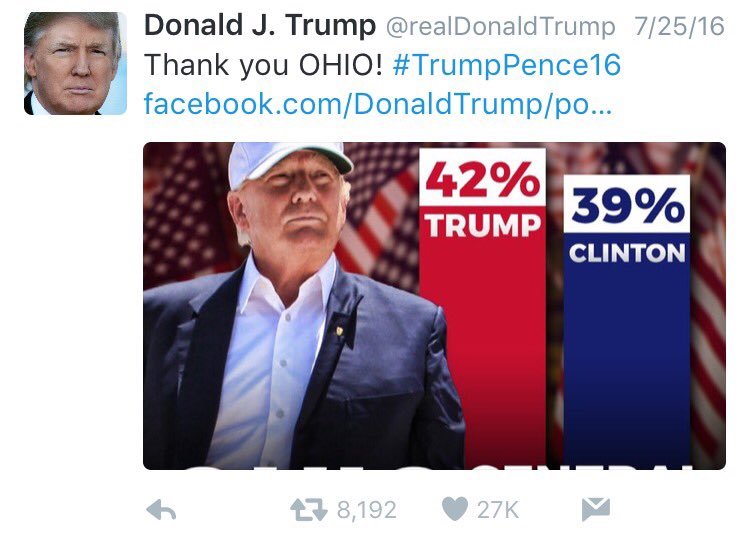Open the #TrumpPence16 hashtag
The image size is (742, 540).
[x=506, y=64]
